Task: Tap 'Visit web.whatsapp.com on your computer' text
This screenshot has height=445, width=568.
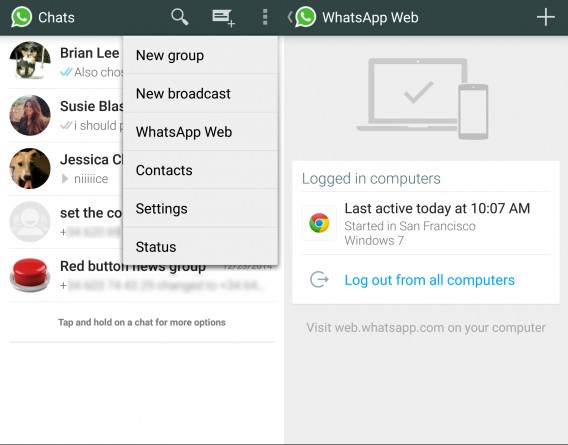Action: coord(426,328)
